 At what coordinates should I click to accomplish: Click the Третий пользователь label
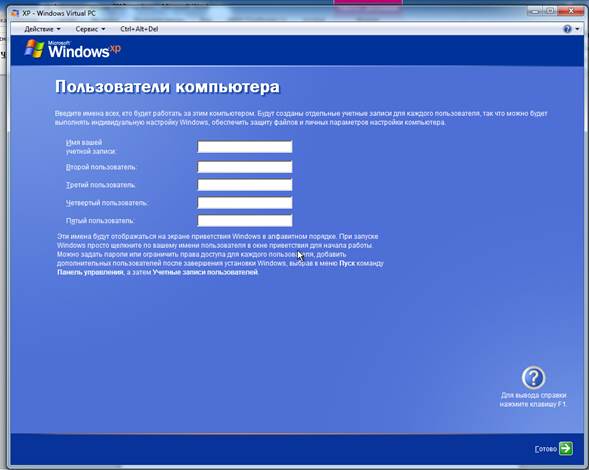coord(101,185)
